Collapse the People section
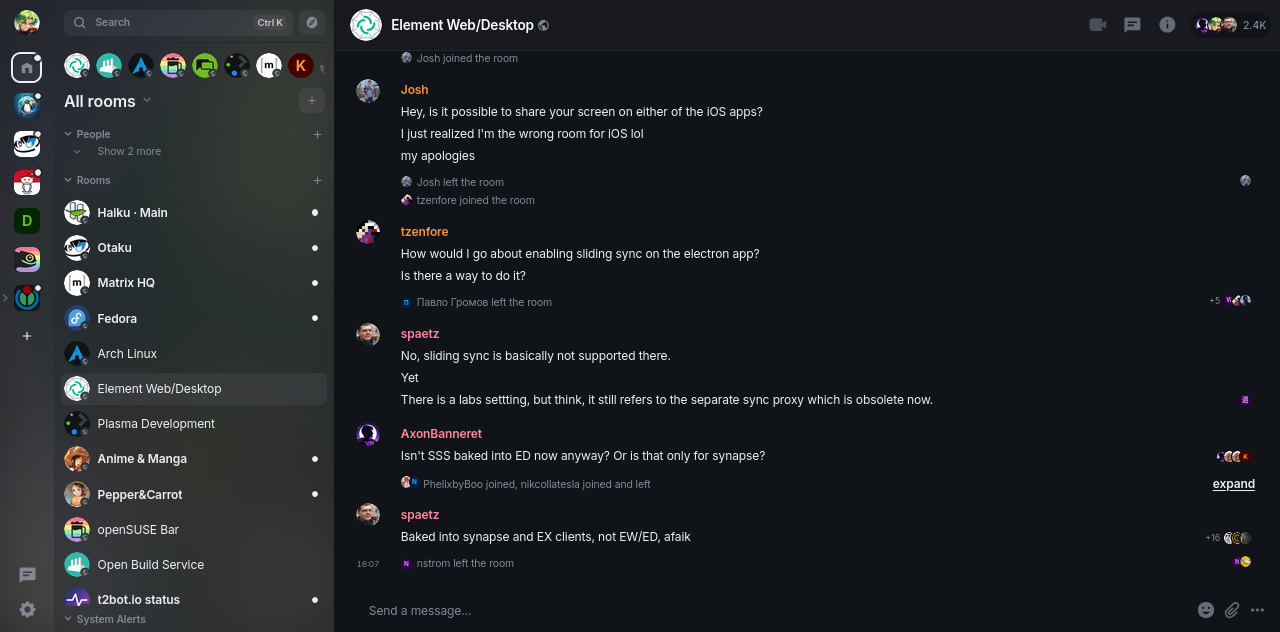1280x632 pixels. (x=68, y=134)
